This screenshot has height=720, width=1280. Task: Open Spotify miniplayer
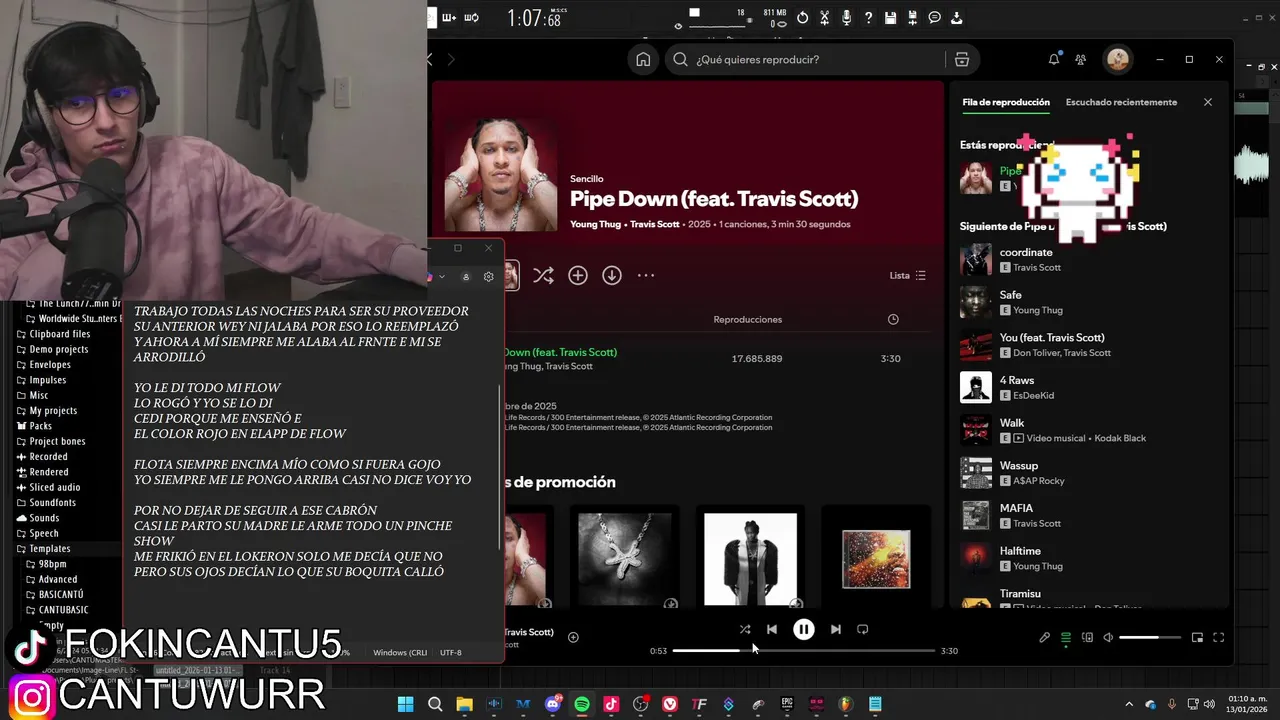[x=1197, y=637]
